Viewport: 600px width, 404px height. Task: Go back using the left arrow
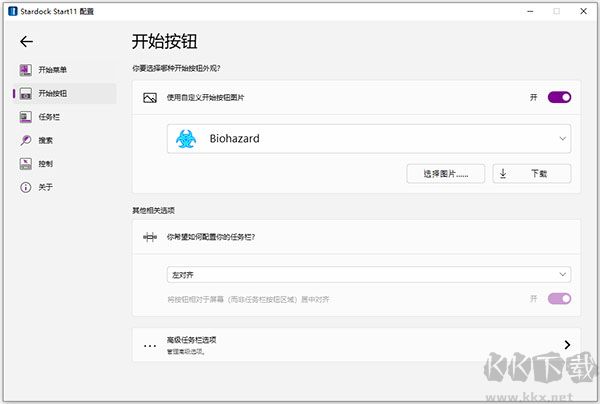(x=26, y=41)
